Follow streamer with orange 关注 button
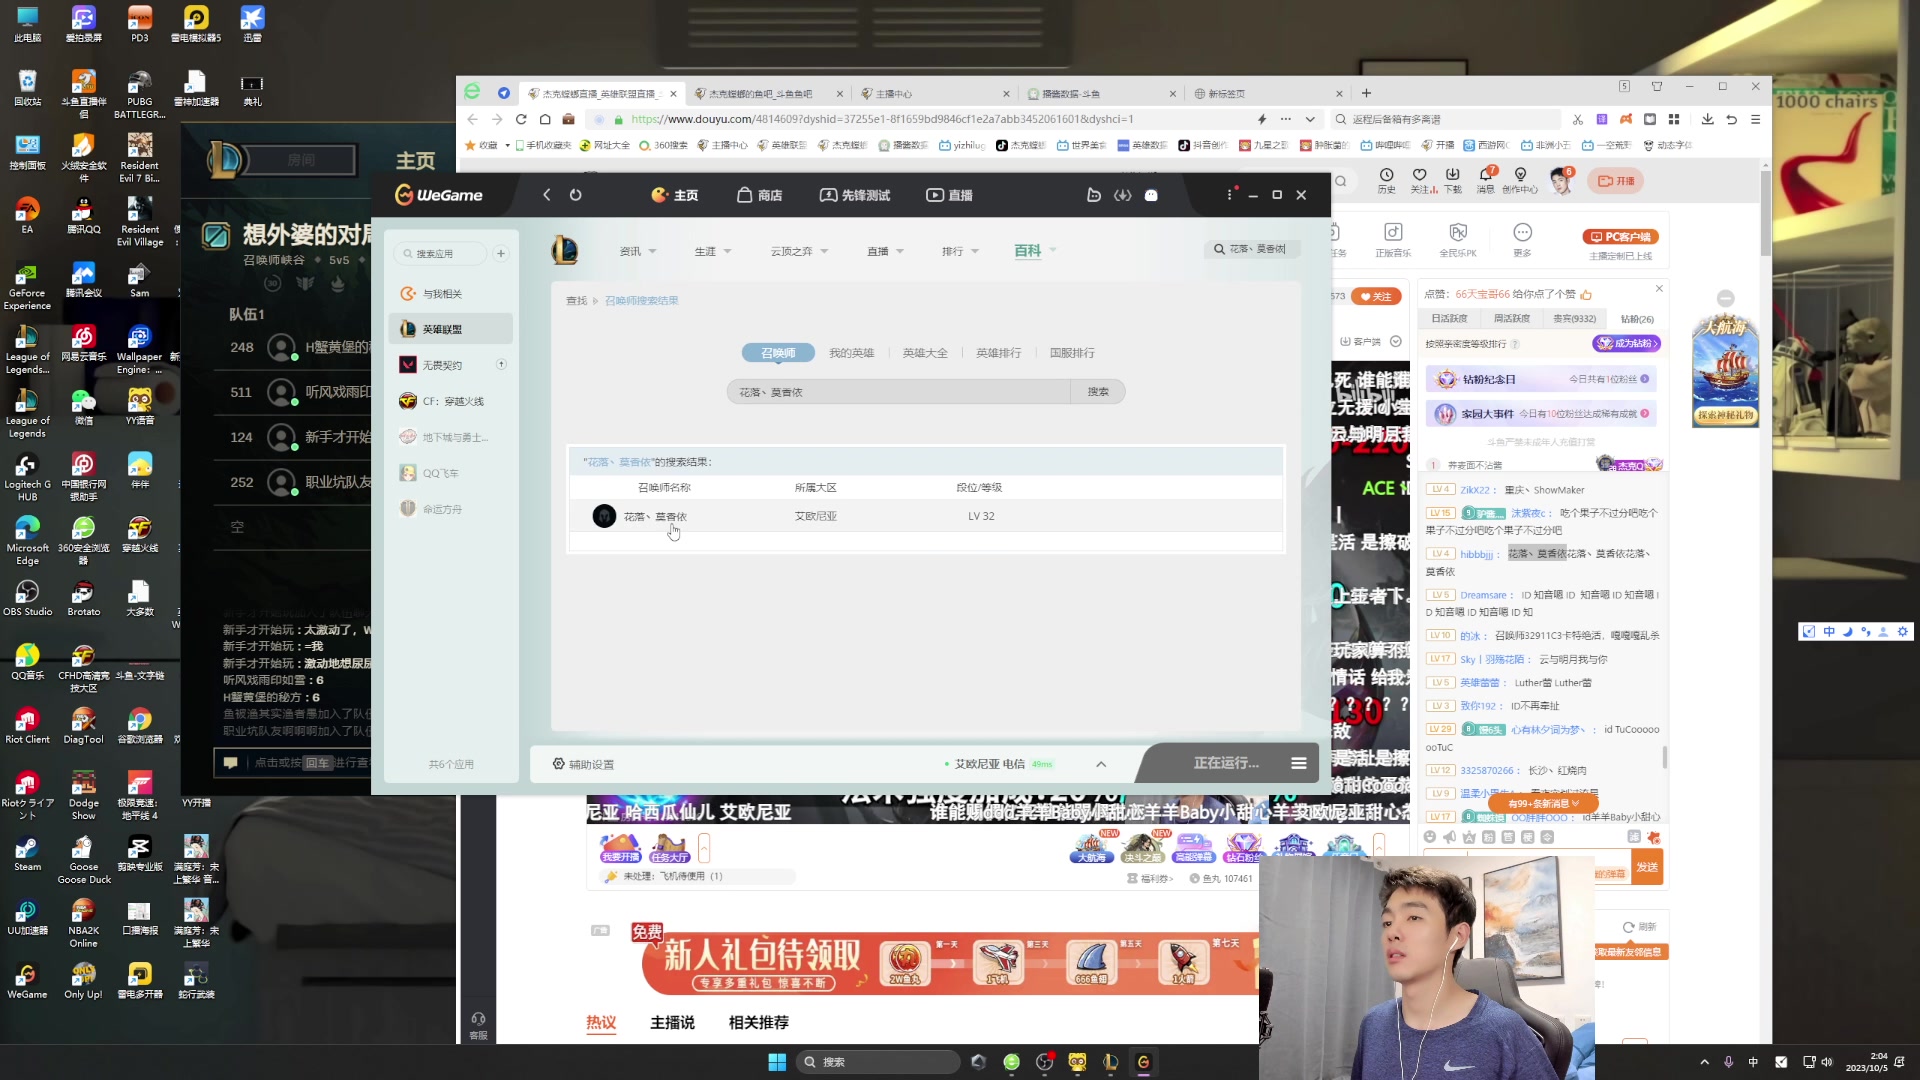 (x=1376, y=296)
